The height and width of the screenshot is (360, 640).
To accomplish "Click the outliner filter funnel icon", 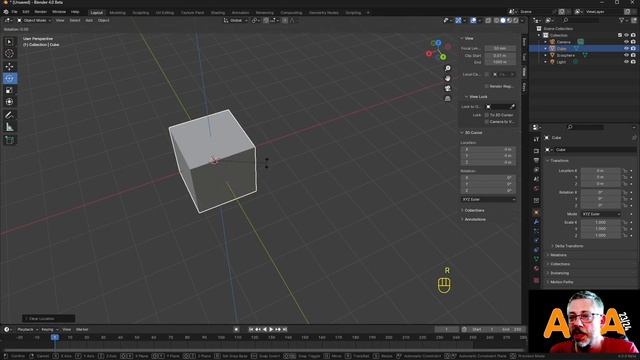I will 622,20.
